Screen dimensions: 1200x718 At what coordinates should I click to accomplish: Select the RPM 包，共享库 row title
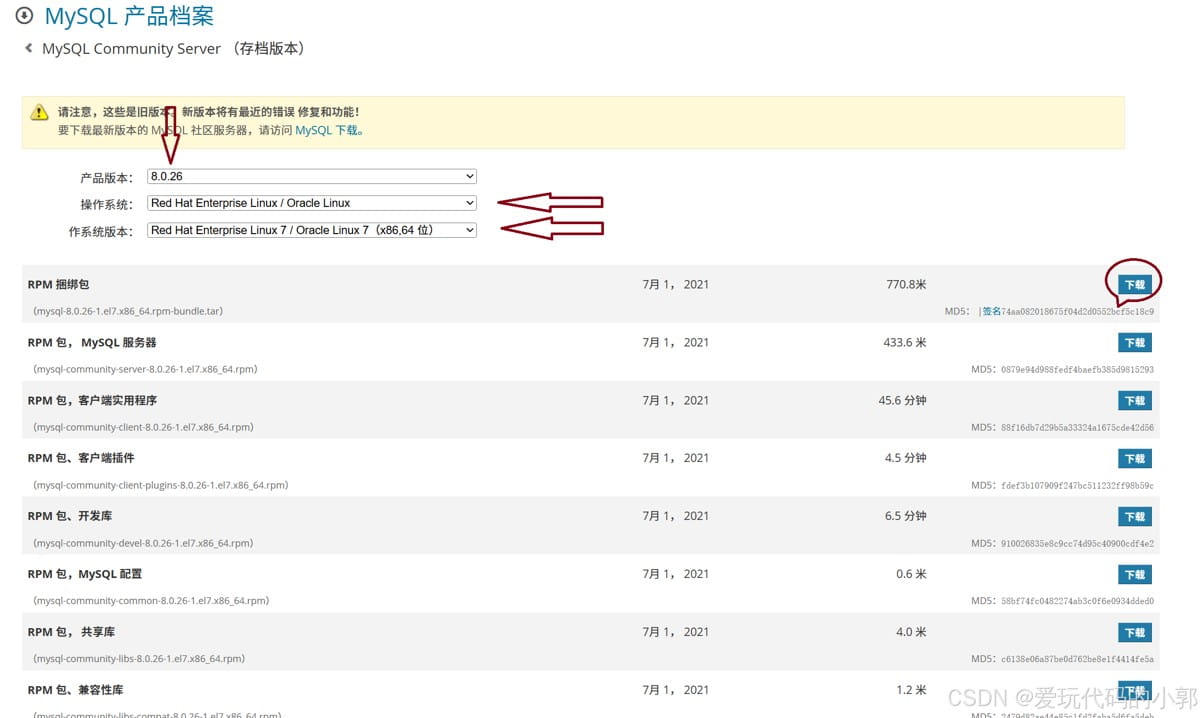(72, 632)
